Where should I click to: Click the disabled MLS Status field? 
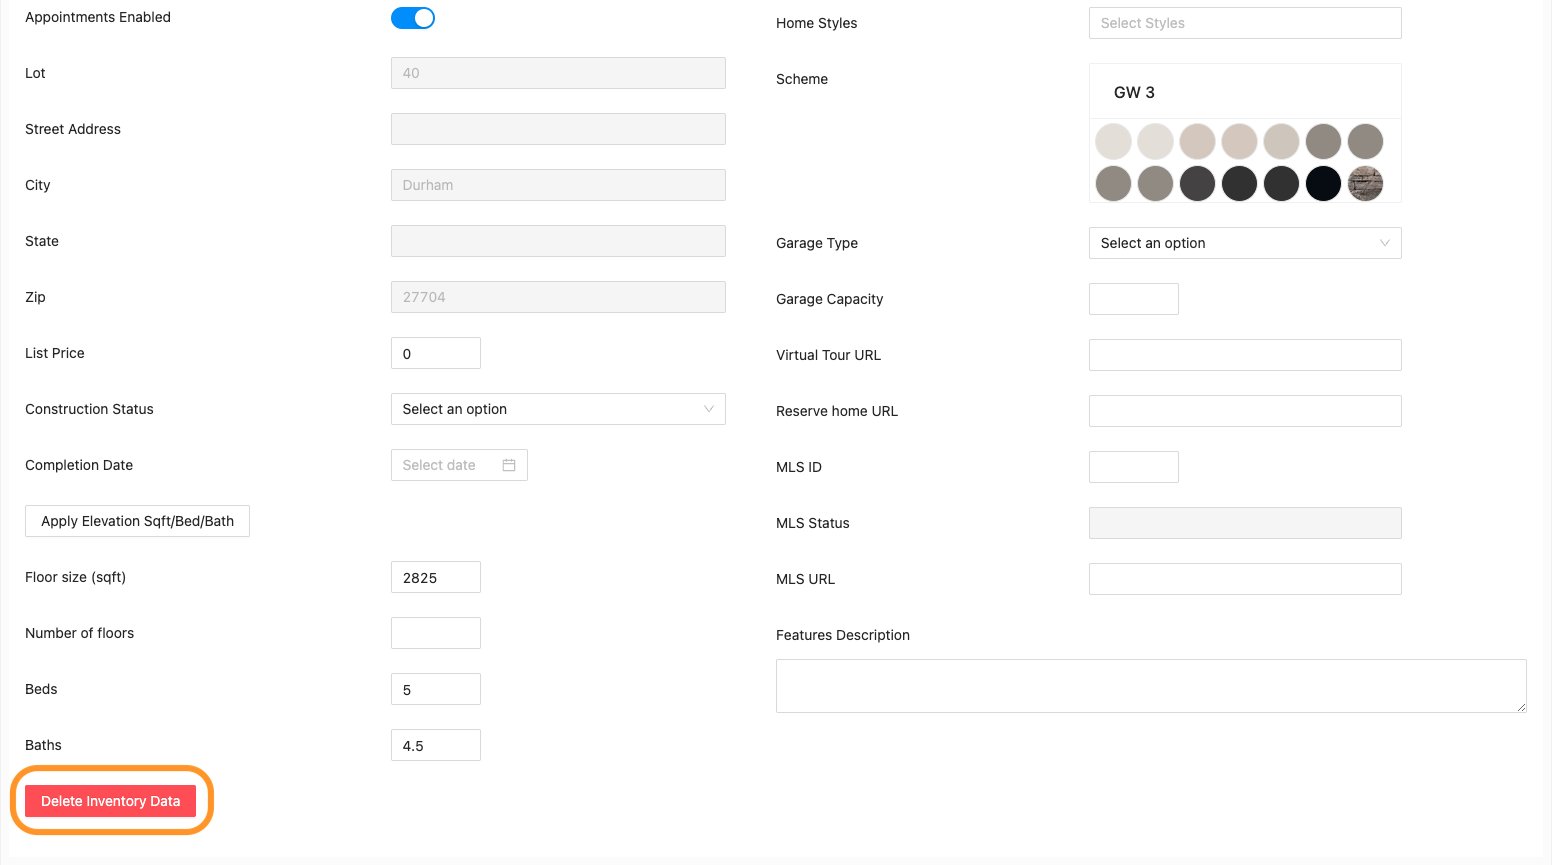[x=1245, y=523]
